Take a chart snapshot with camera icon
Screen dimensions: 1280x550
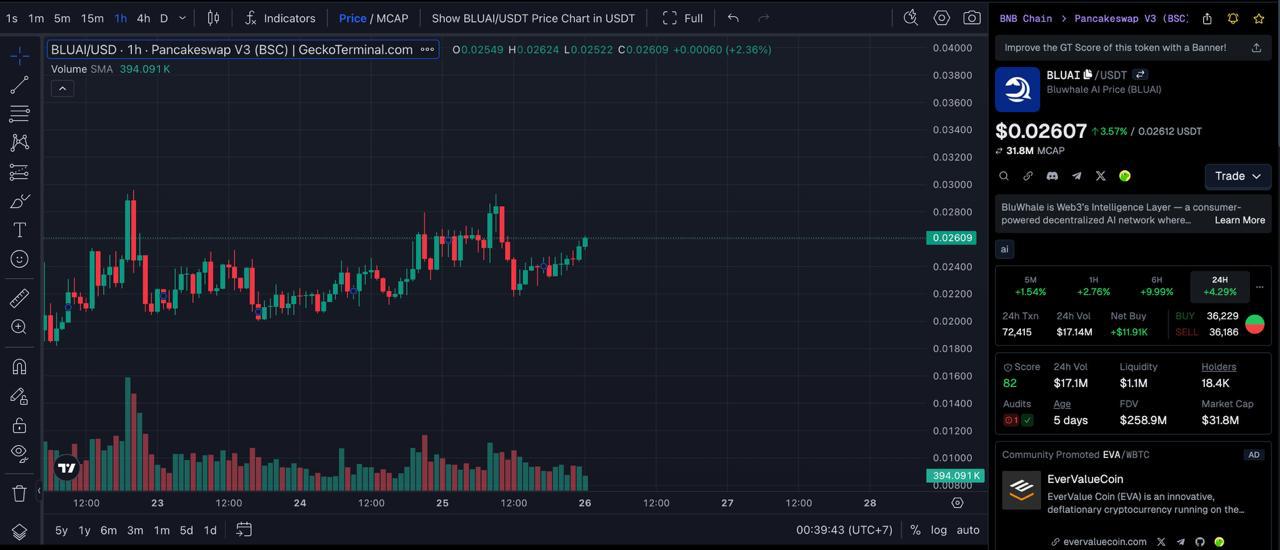coord(972,18)
